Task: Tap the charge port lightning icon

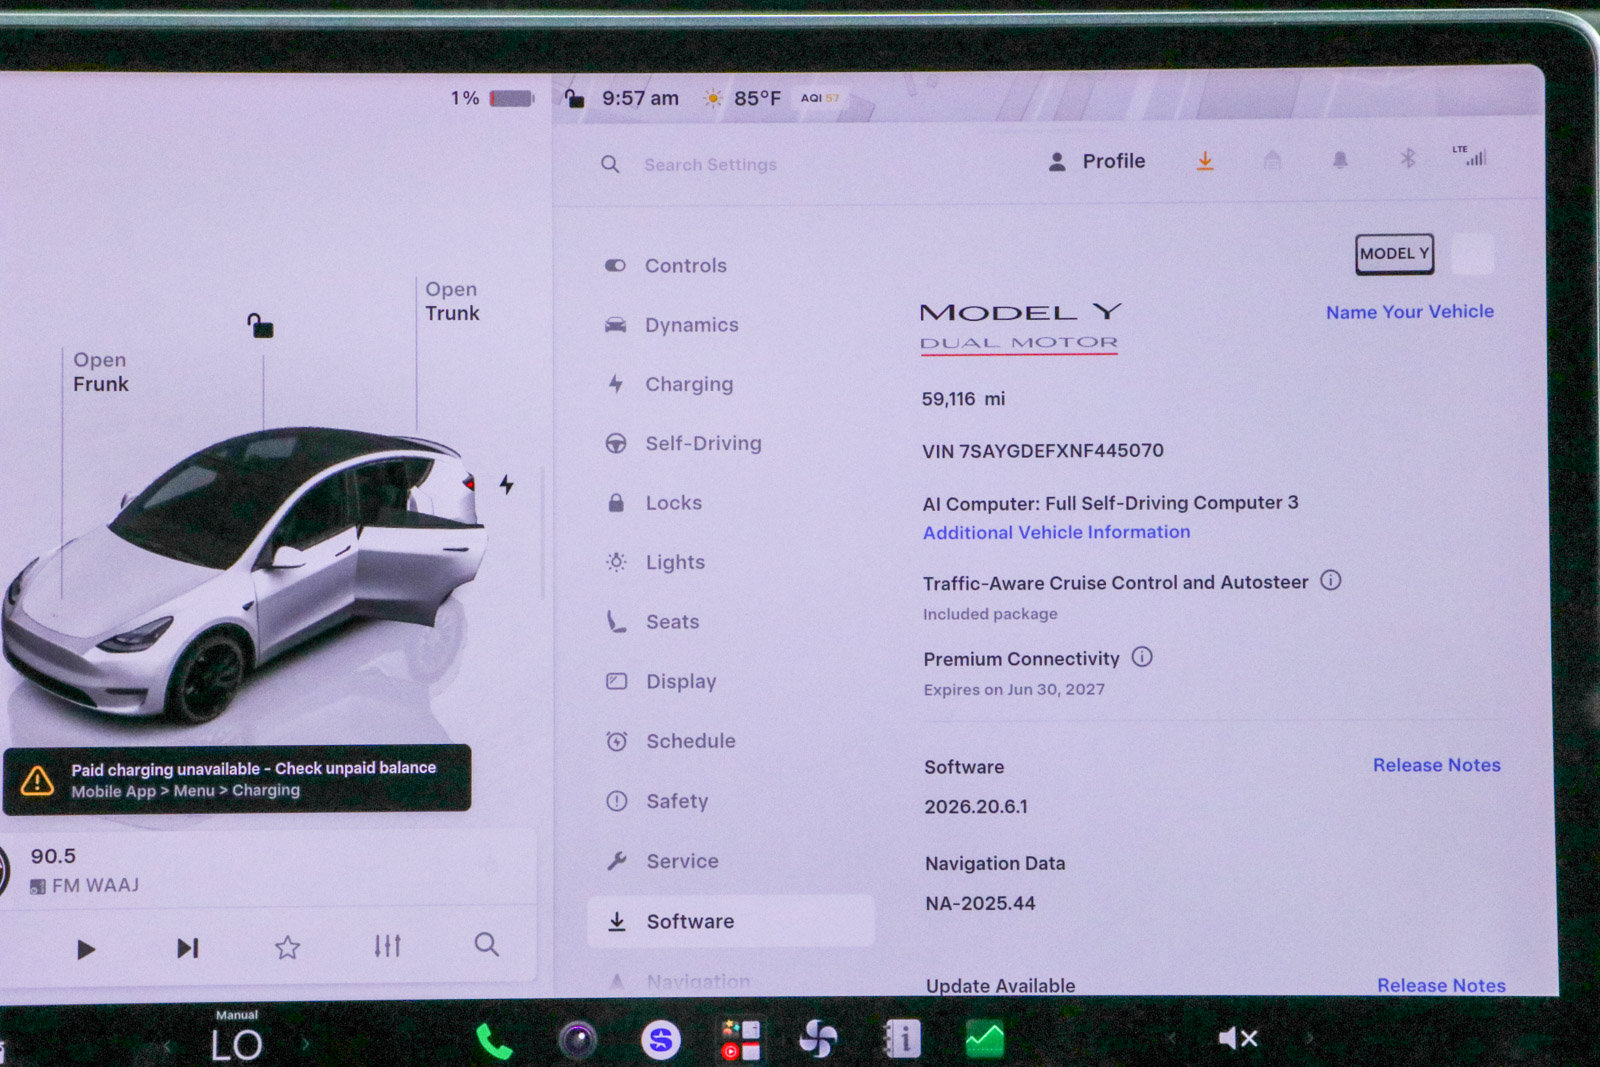Action: [507, 485]
